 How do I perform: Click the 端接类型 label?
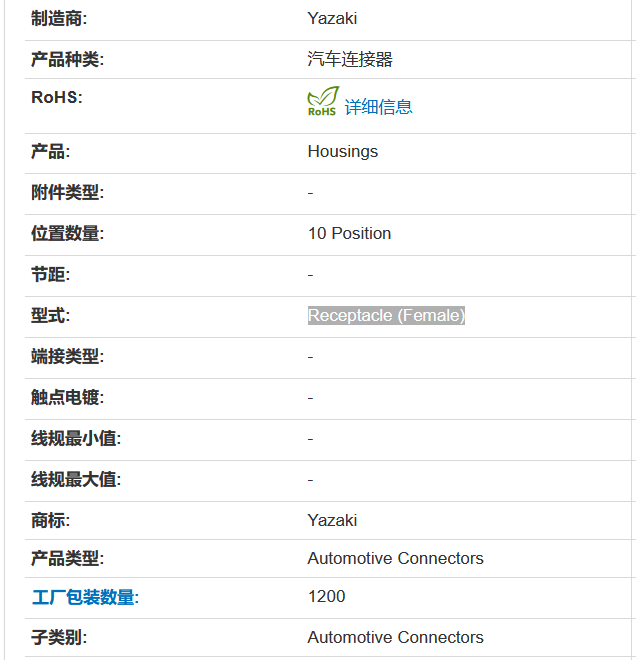tap(67, 357)
